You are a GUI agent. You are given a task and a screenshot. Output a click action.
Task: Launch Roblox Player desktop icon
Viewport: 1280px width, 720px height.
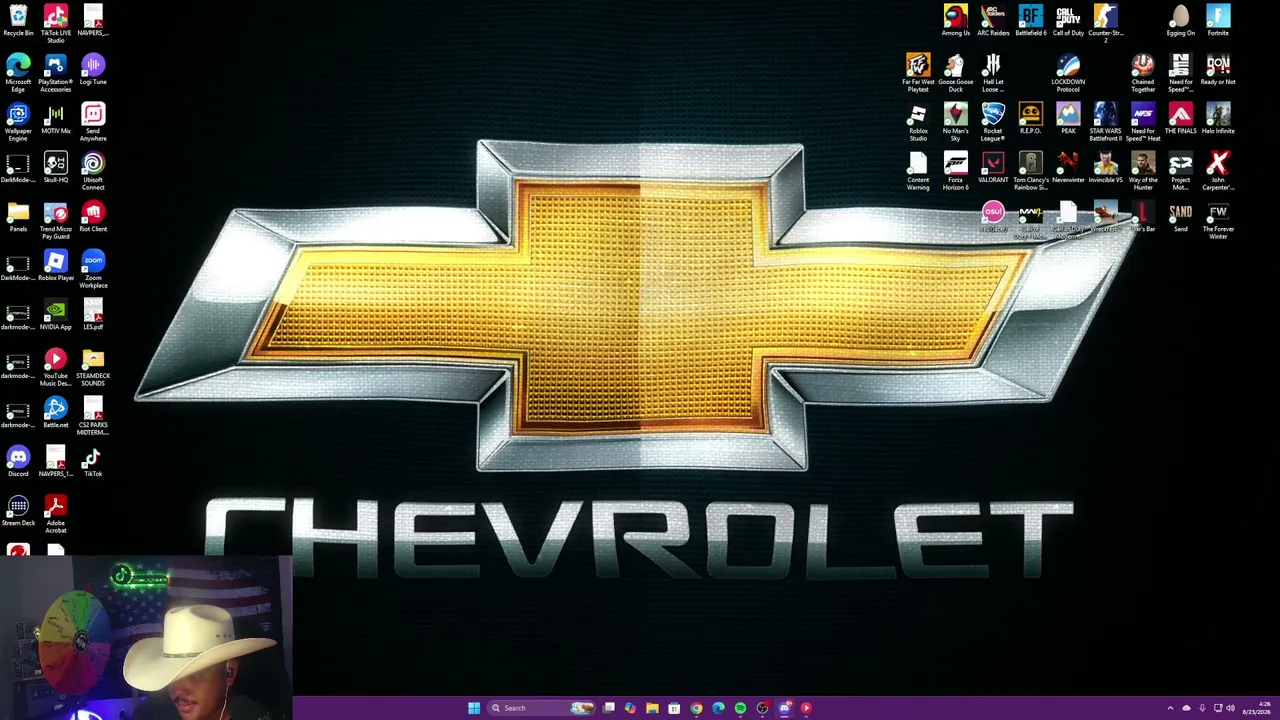coord(56,265)
